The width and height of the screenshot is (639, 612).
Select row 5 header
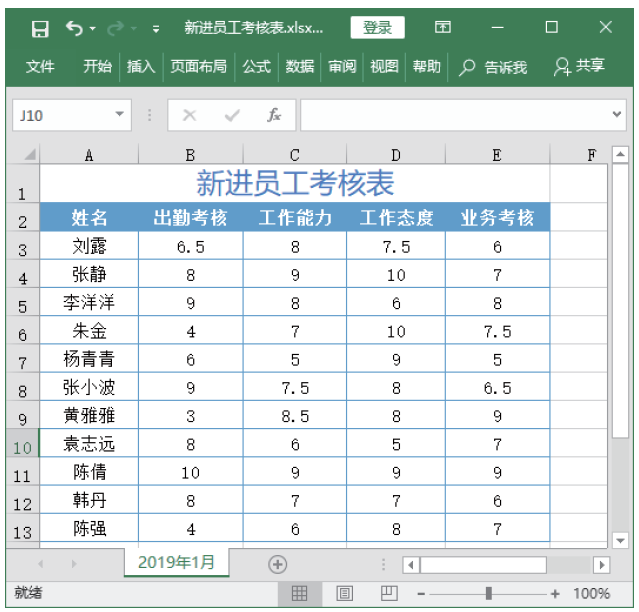[x=22, y=302]
